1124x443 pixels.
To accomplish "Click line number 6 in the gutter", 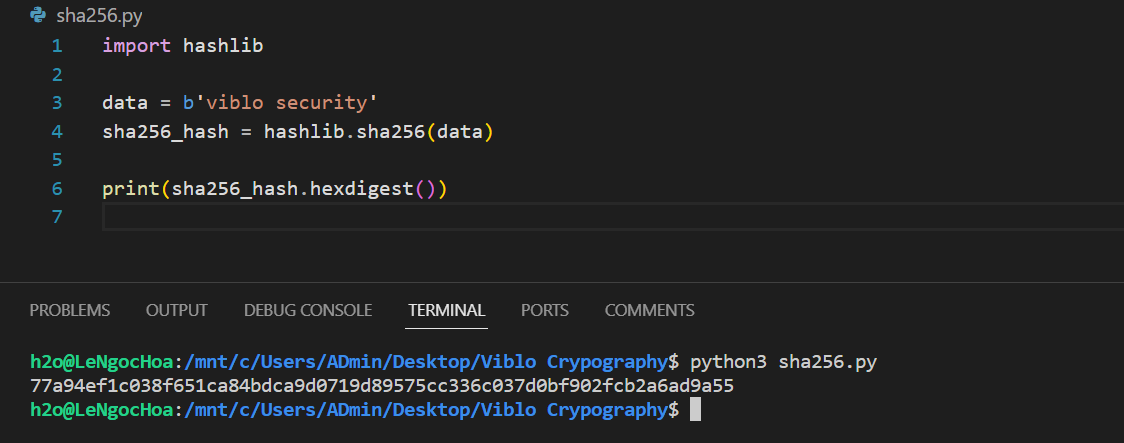I will click(56, 188).
